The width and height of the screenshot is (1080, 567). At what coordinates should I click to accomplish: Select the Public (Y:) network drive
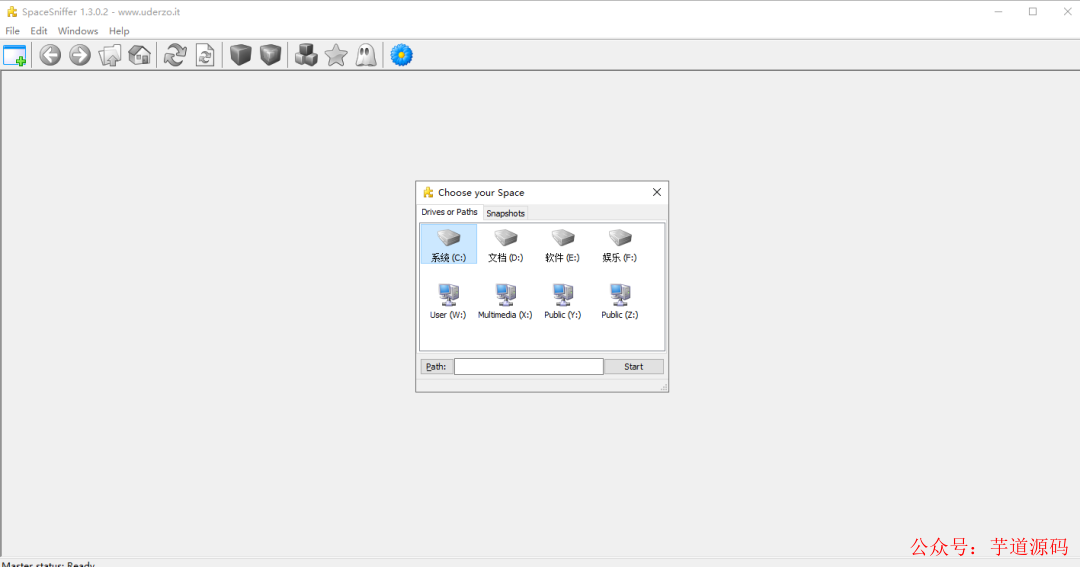coord(563,302)
